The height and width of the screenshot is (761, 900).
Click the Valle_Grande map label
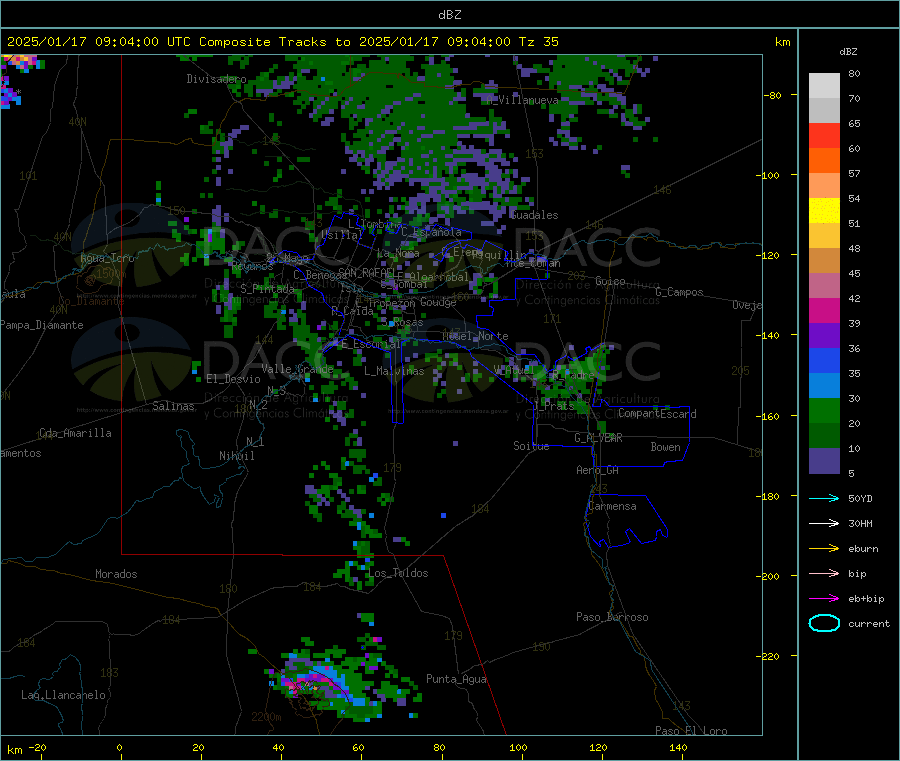click(297, 369)
